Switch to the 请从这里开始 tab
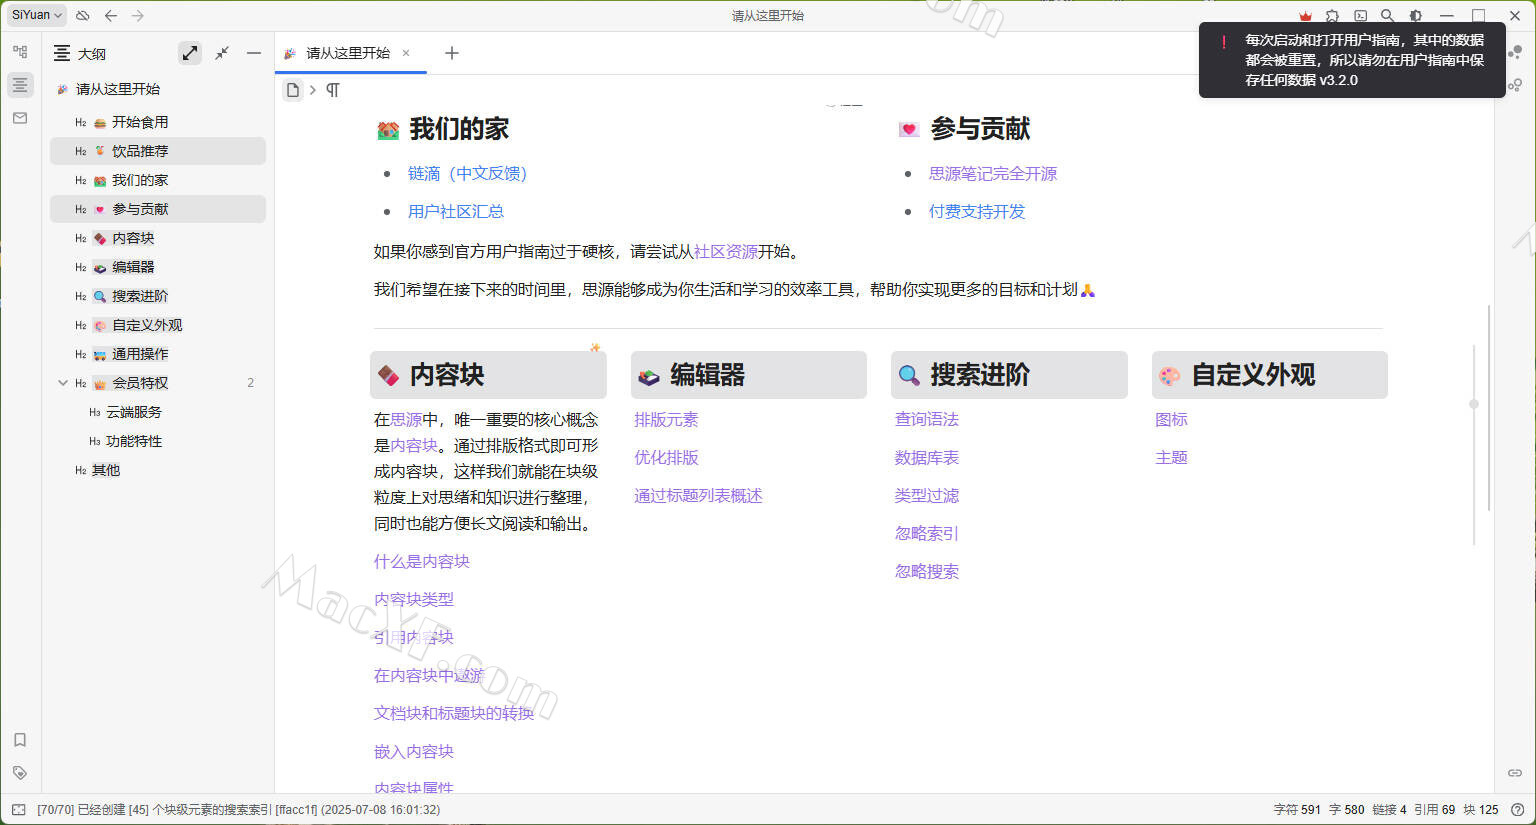Viewport: 1536px width, 825px height. [x=348, y=53]
